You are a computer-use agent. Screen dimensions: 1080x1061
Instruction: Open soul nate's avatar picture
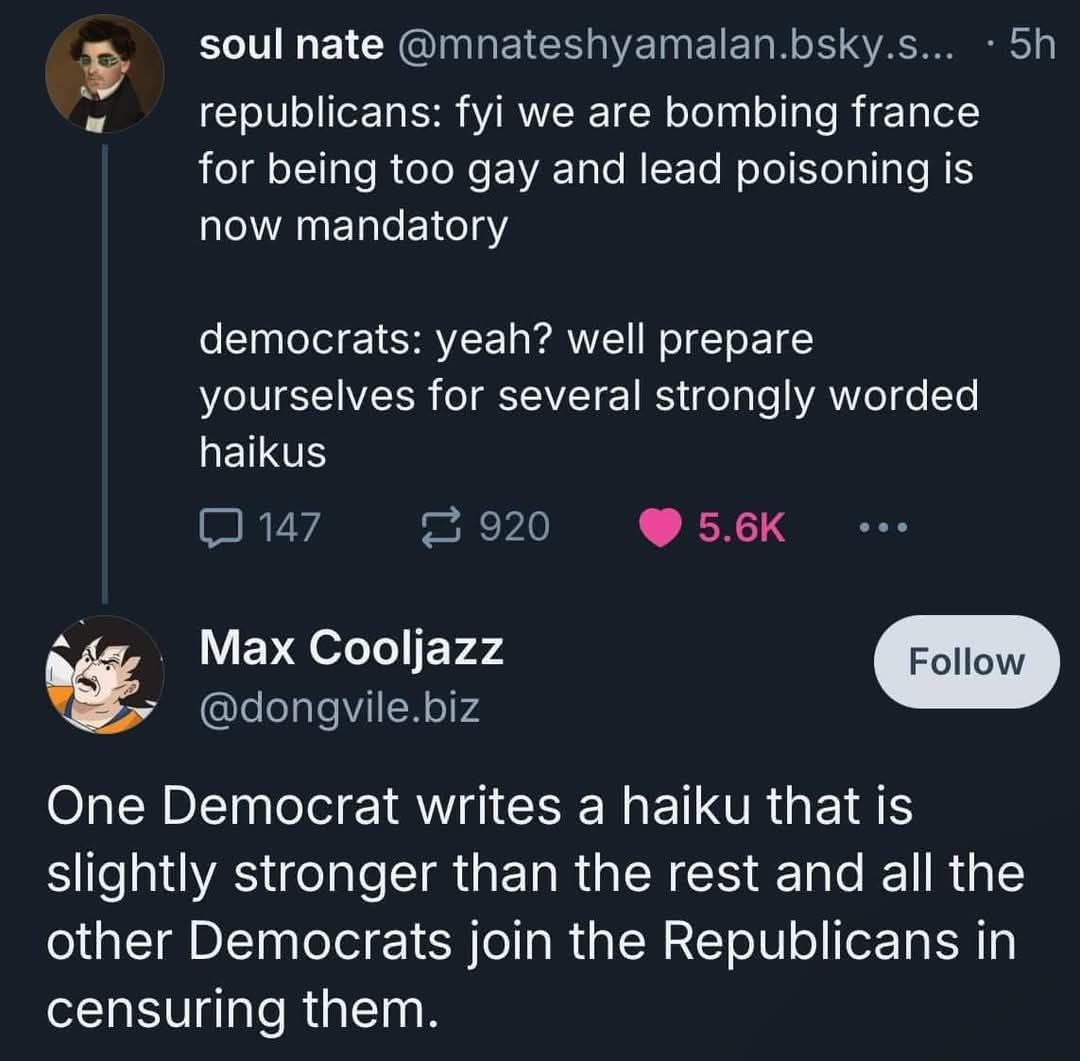105,73
